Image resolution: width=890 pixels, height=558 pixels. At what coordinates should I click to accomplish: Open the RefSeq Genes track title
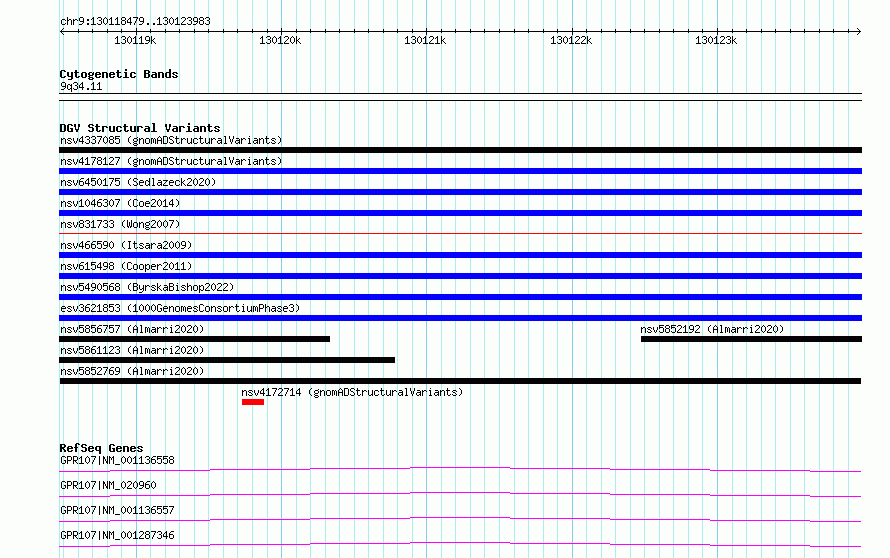point(101,448)
